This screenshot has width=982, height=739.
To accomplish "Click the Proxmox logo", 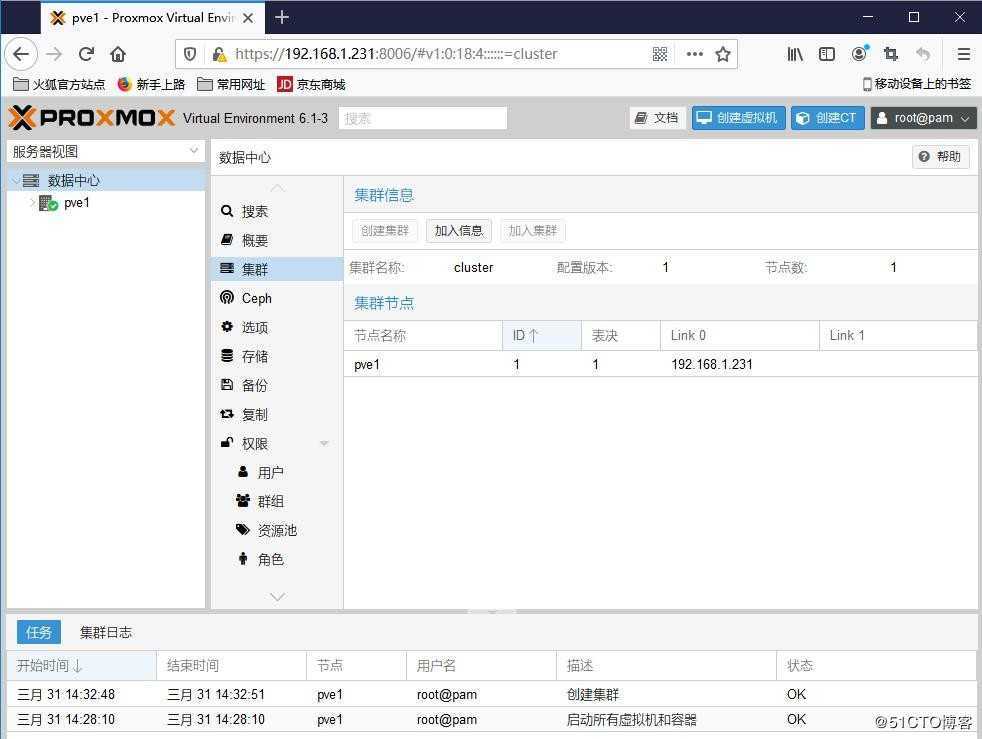I will [x=91, y=118].
